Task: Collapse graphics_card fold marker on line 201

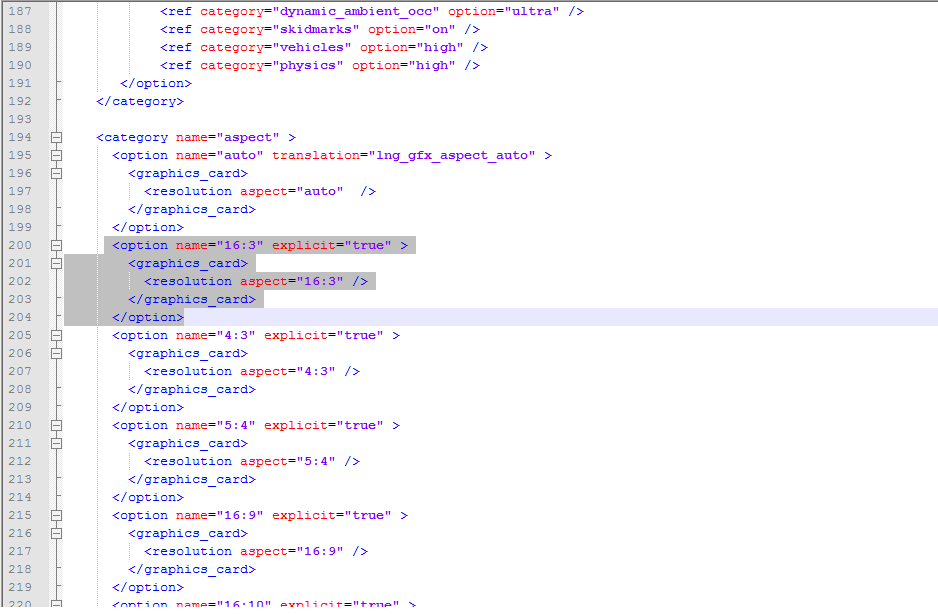Action: pos(56,263)
